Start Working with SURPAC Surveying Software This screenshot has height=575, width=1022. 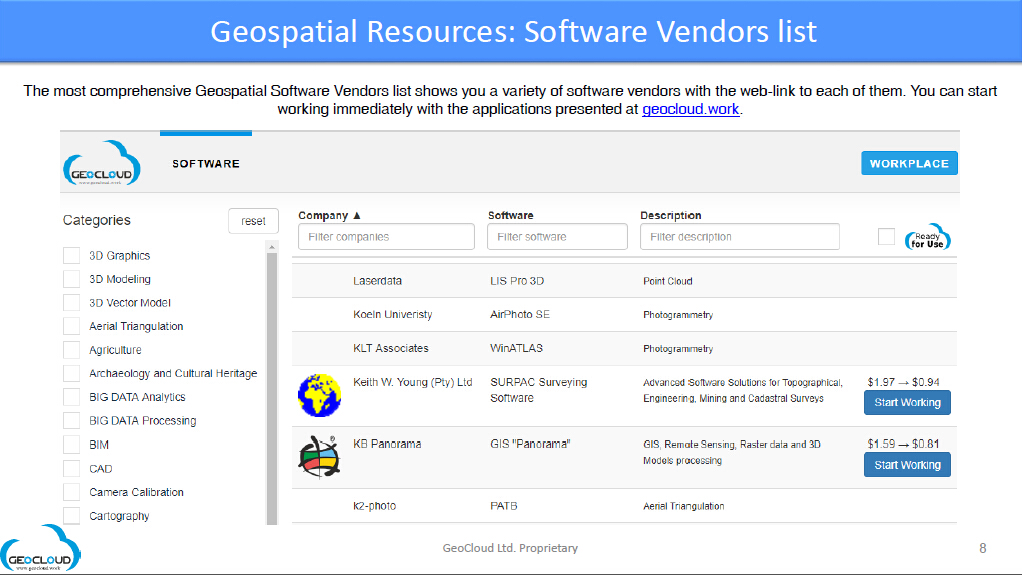[907, 403]
